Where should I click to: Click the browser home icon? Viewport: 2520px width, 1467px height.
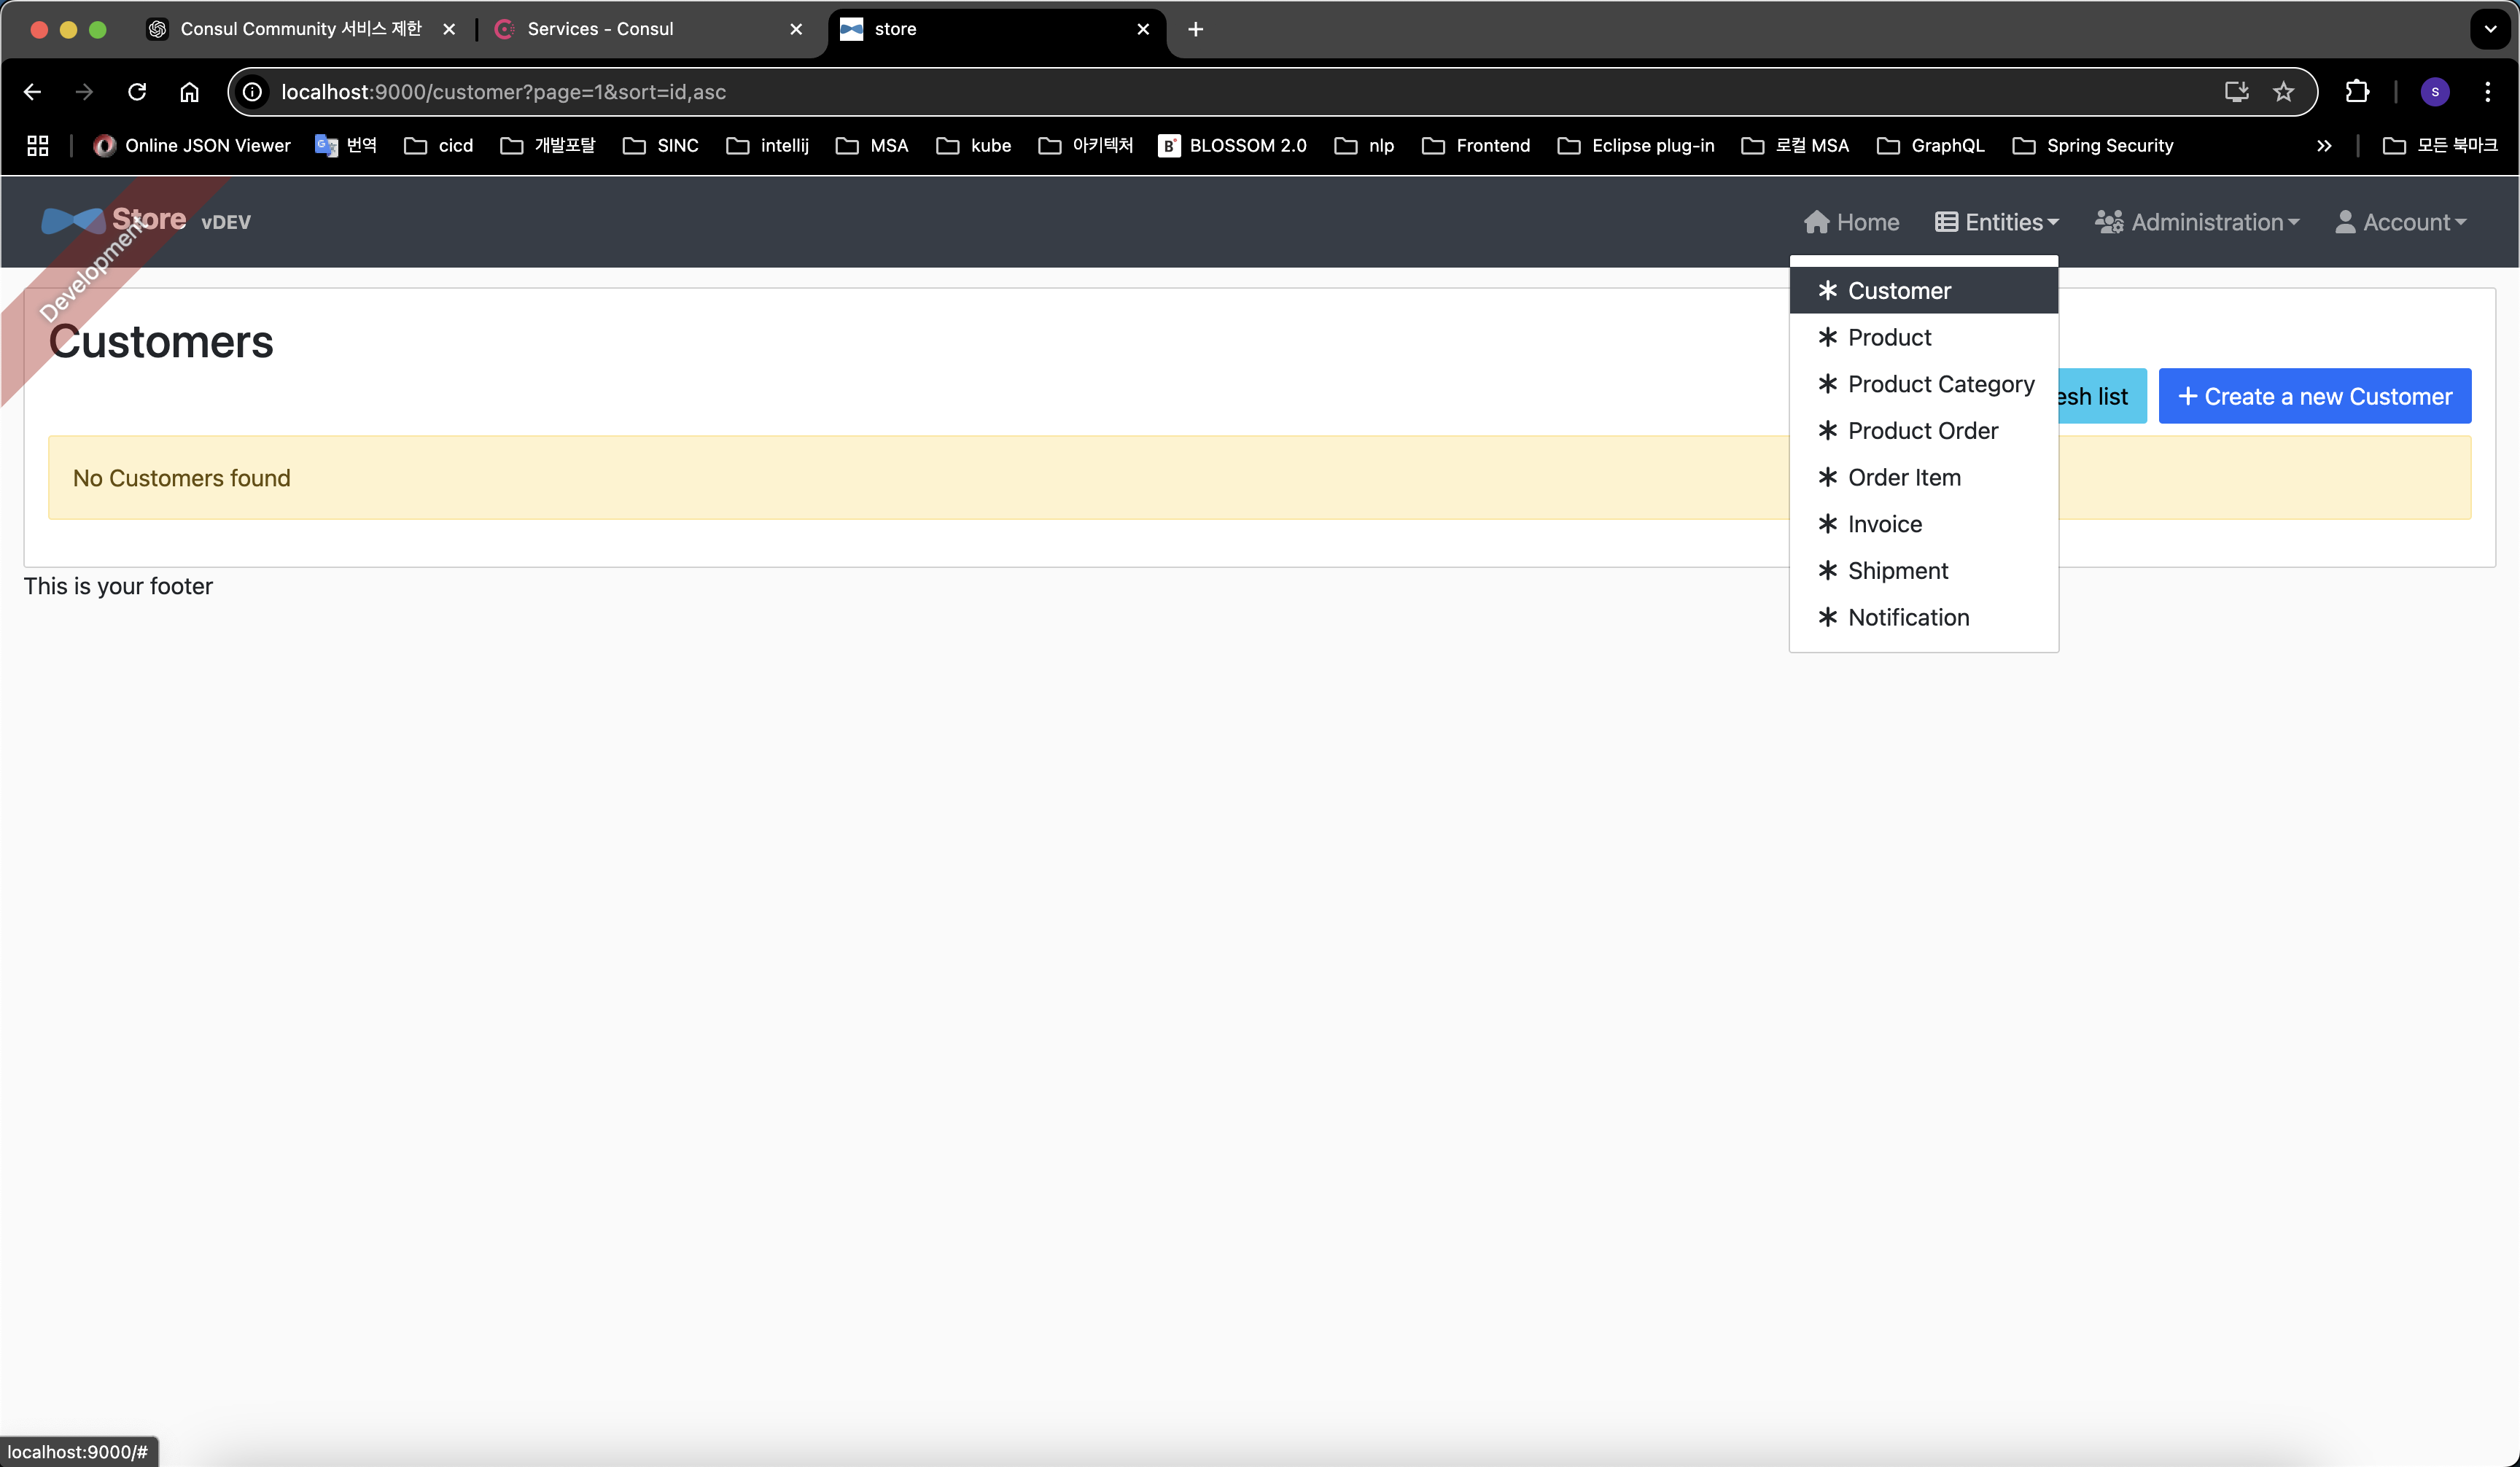tap(189, 92)
